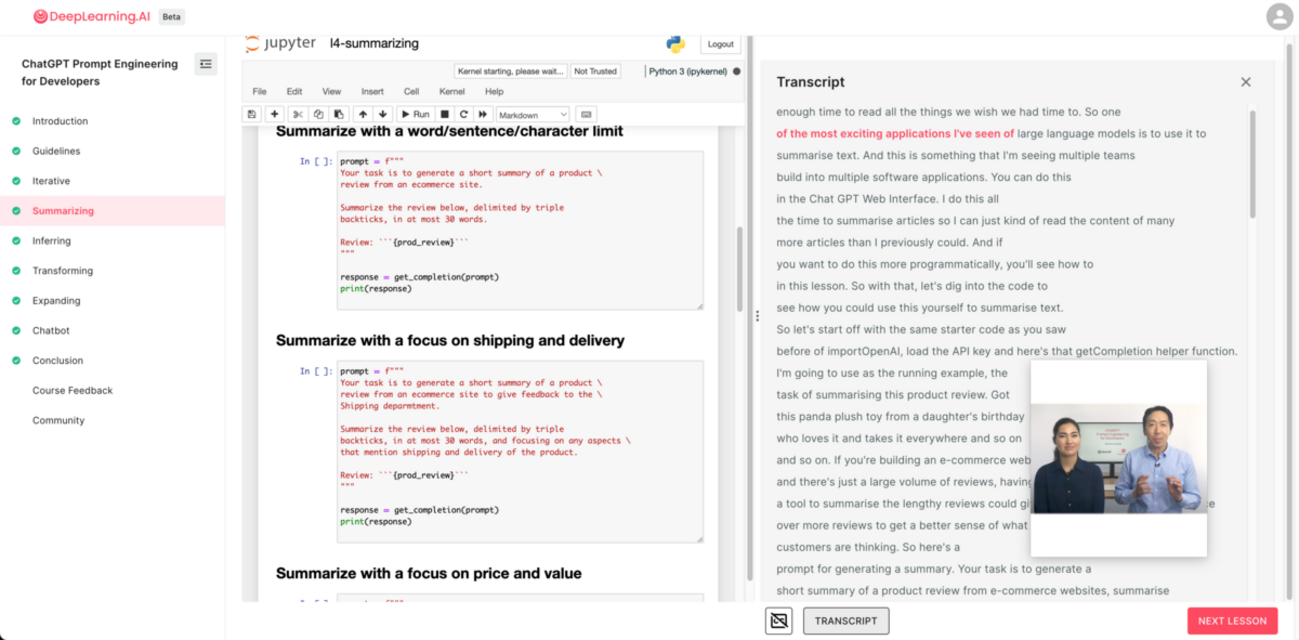Restart and run all with fast-forward icon
The width and height of the screenshot is (1299, 640).
click(483, 114)
